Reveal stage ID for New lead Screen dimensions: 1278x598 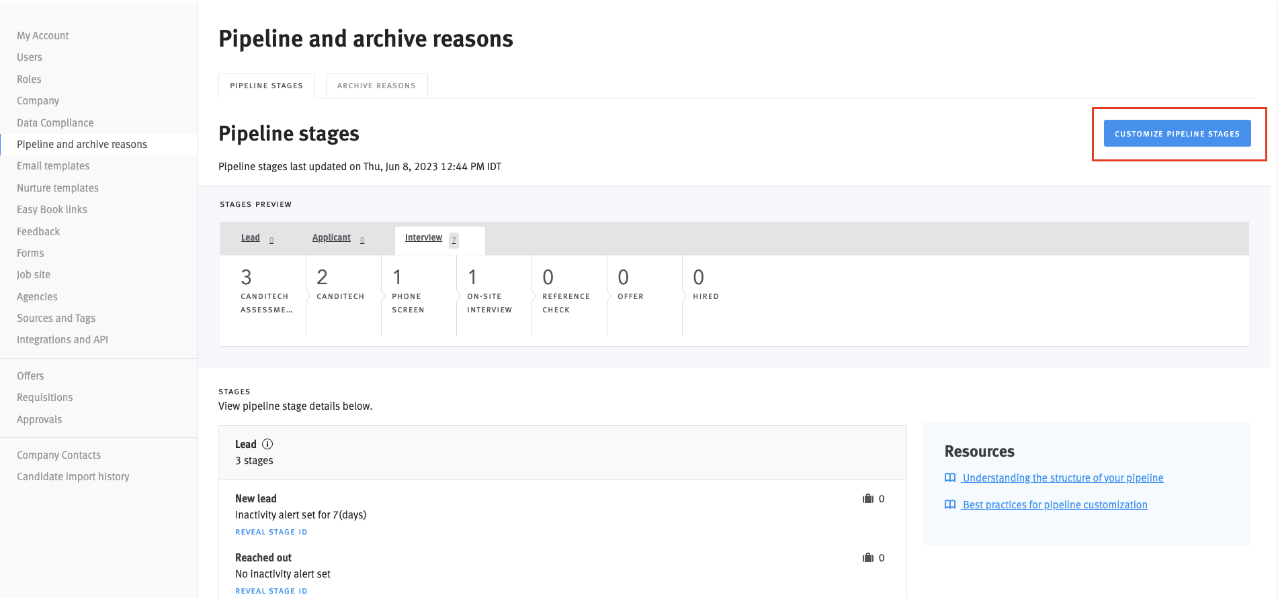pos(271,532)
